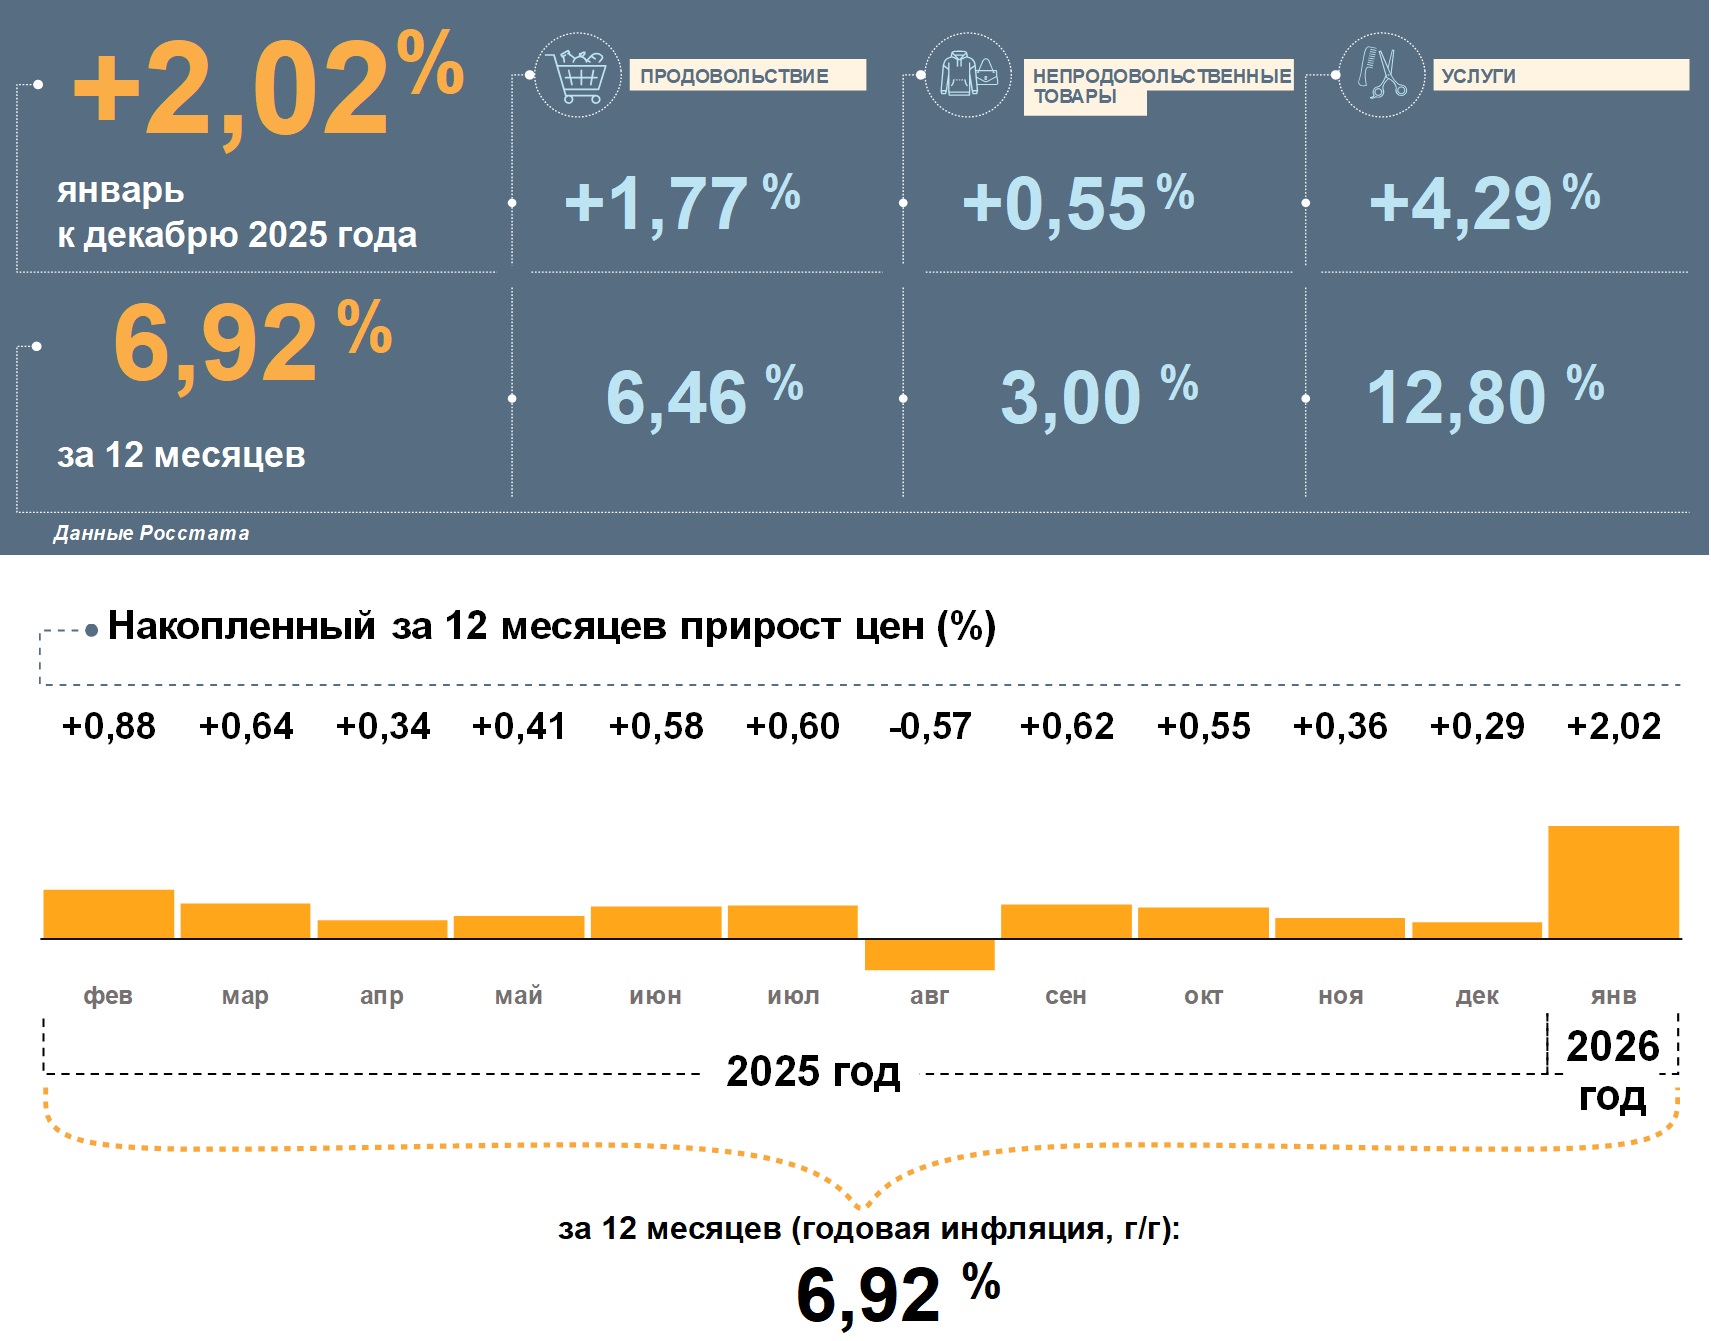Select the February bar in the chart
The image size is (1711, 1341).
point(108,913)
